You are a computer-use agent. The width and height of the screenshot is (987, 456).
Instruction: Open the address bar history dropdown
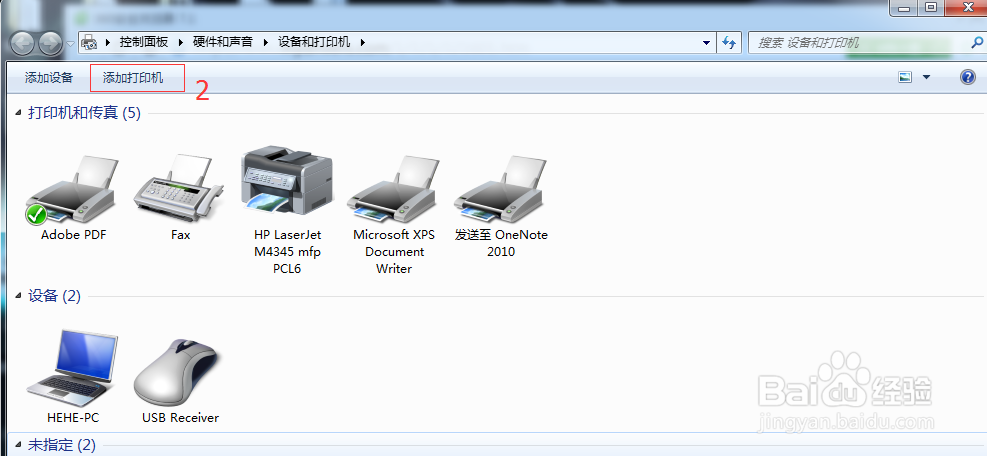[x=706, y=43]
